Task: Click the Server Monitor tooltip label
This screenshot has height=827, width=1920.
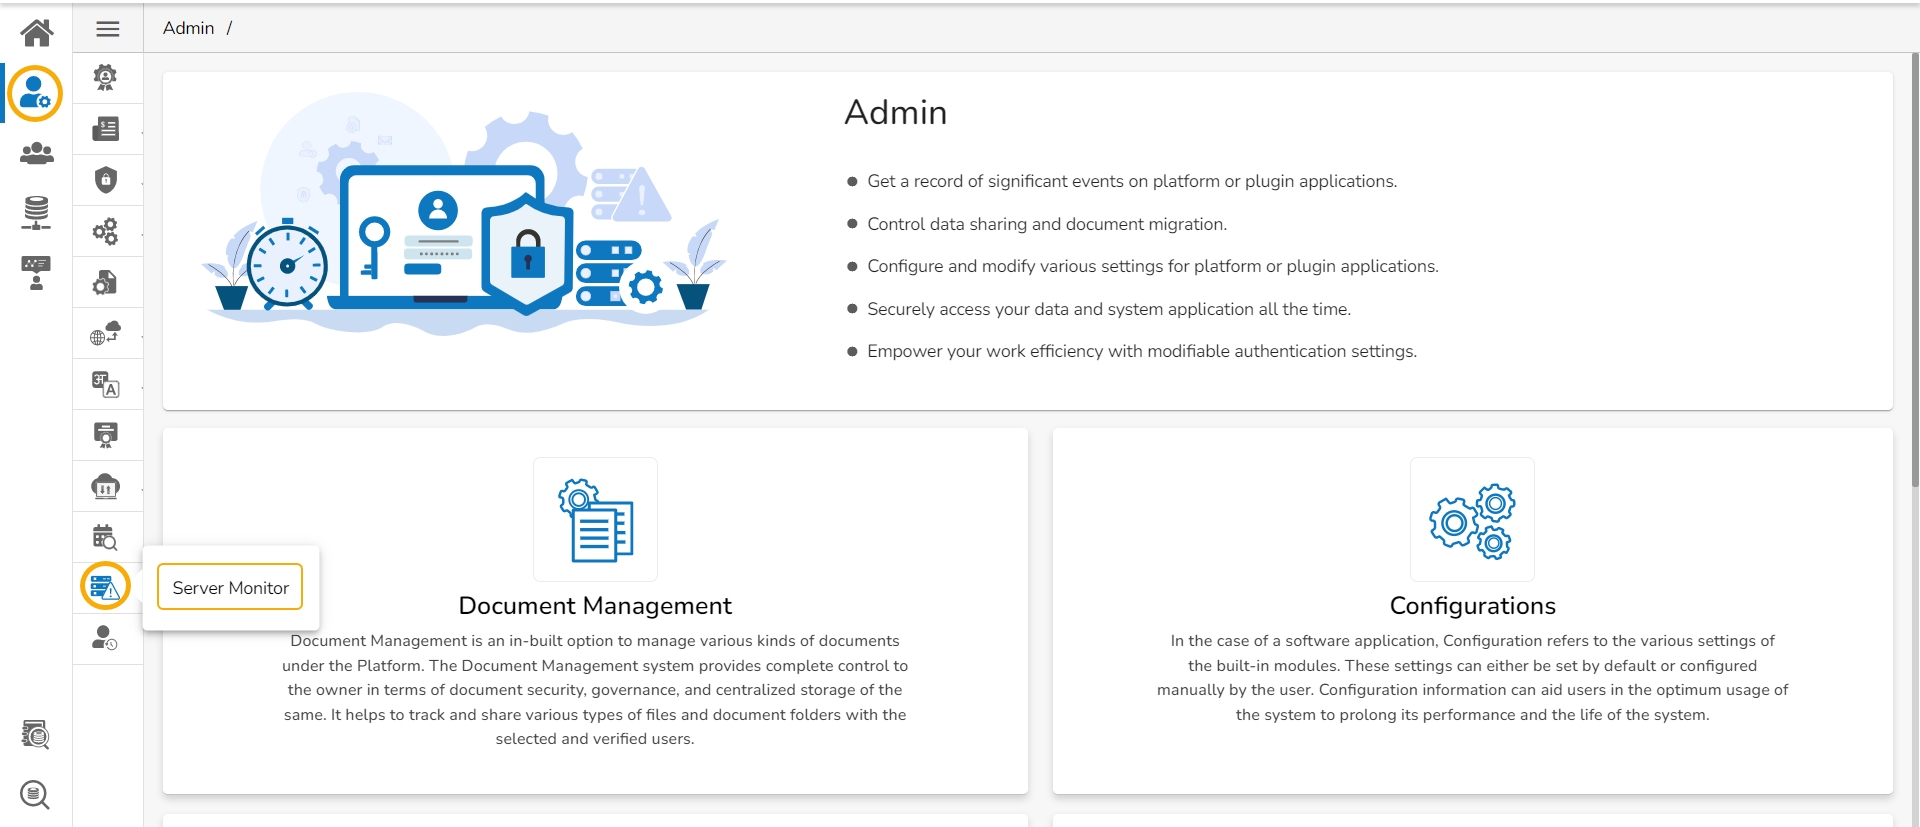Action: point(230,588)
